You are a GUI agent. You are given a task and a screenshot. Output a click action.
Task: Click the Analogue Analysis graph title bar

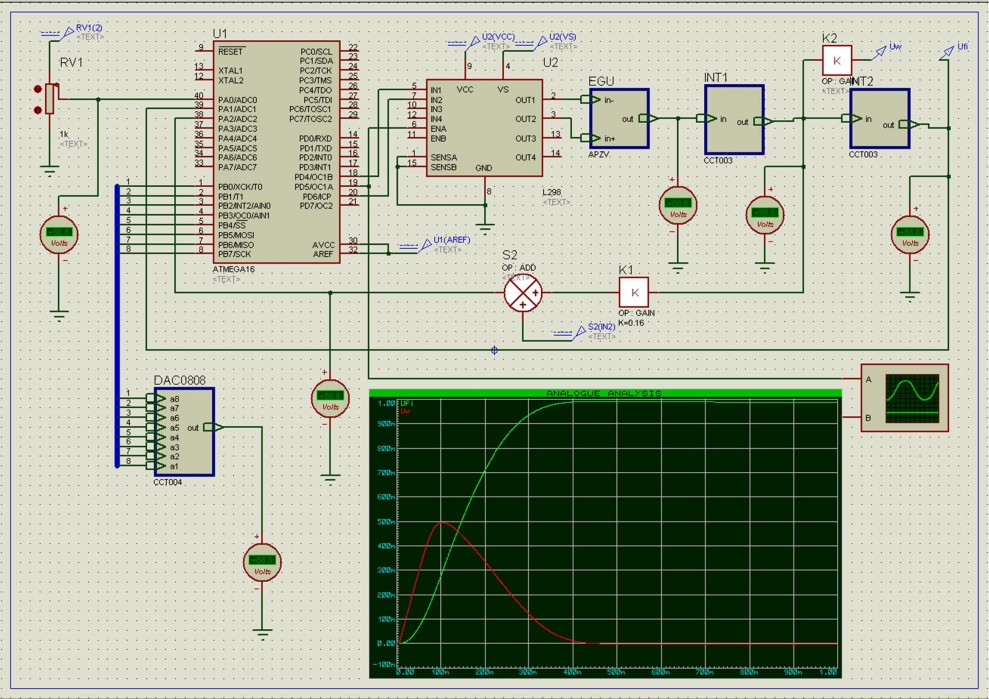point(603,393)
